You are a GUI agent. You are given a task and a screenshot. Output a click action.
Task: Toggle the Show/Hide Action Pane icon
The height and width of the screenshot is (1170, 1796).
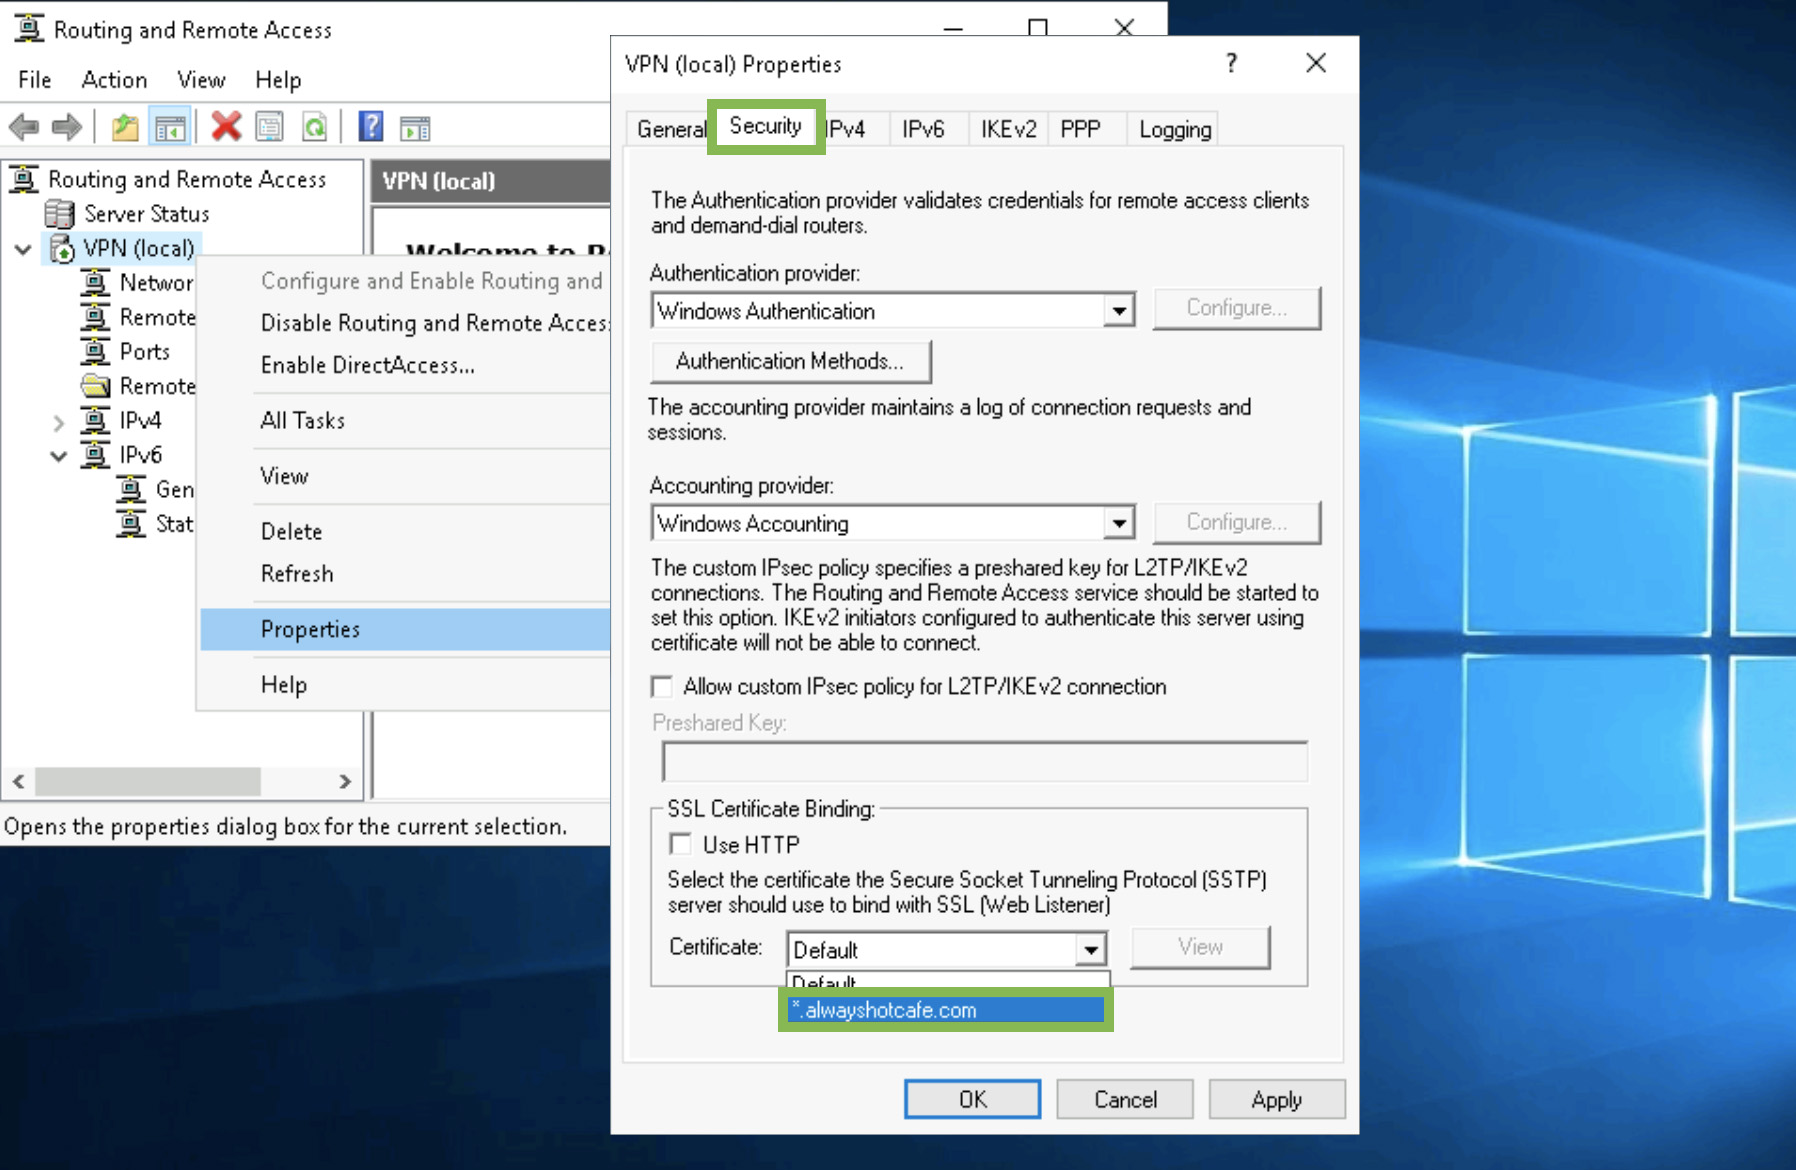point(415,127)
